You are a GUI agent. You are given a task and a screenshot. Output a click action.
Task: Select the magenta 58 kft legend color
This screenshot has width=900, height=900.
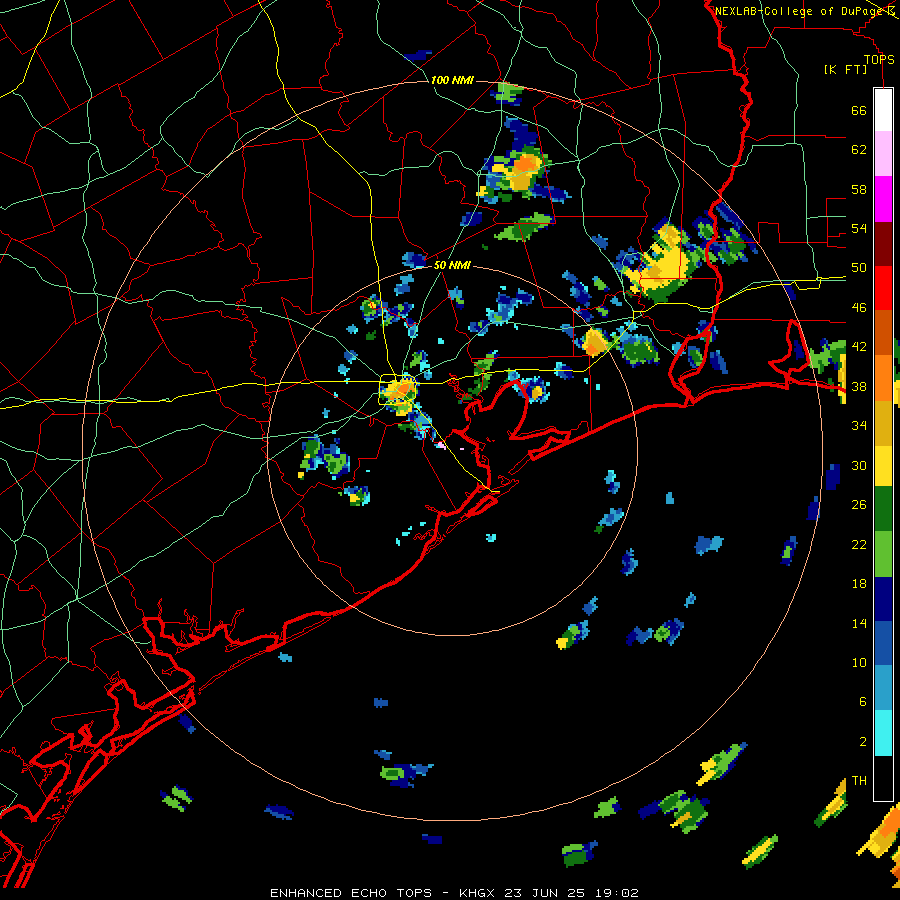(883, 199)
